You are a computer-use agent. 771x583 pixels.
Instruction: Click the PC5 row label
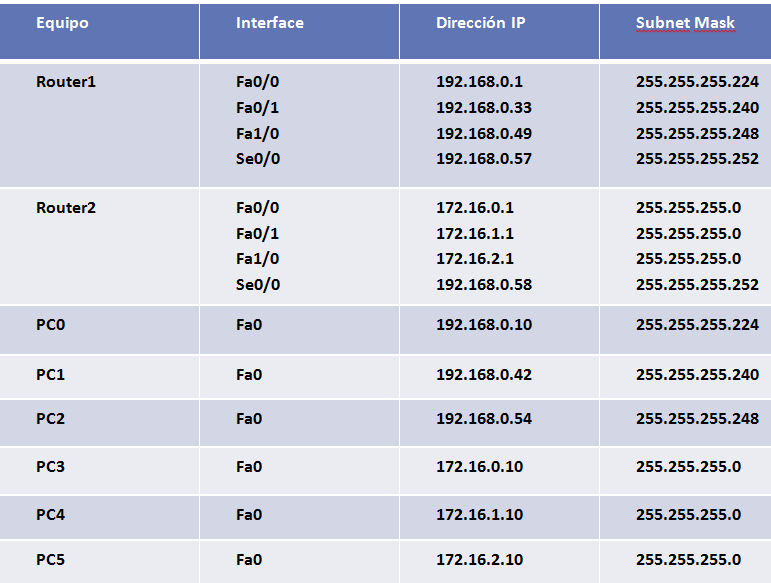pyautogui.click(x=51, y=560)
